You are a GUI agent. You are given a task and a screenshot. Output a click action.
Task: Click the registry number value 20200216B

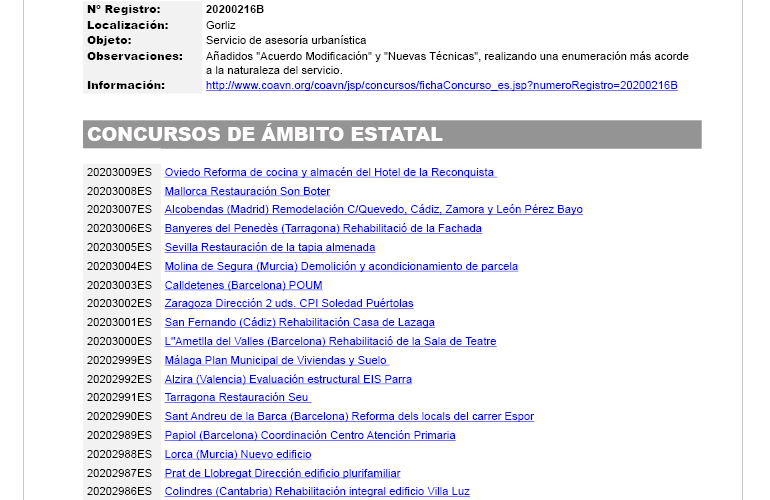click(x=235, y=9)
